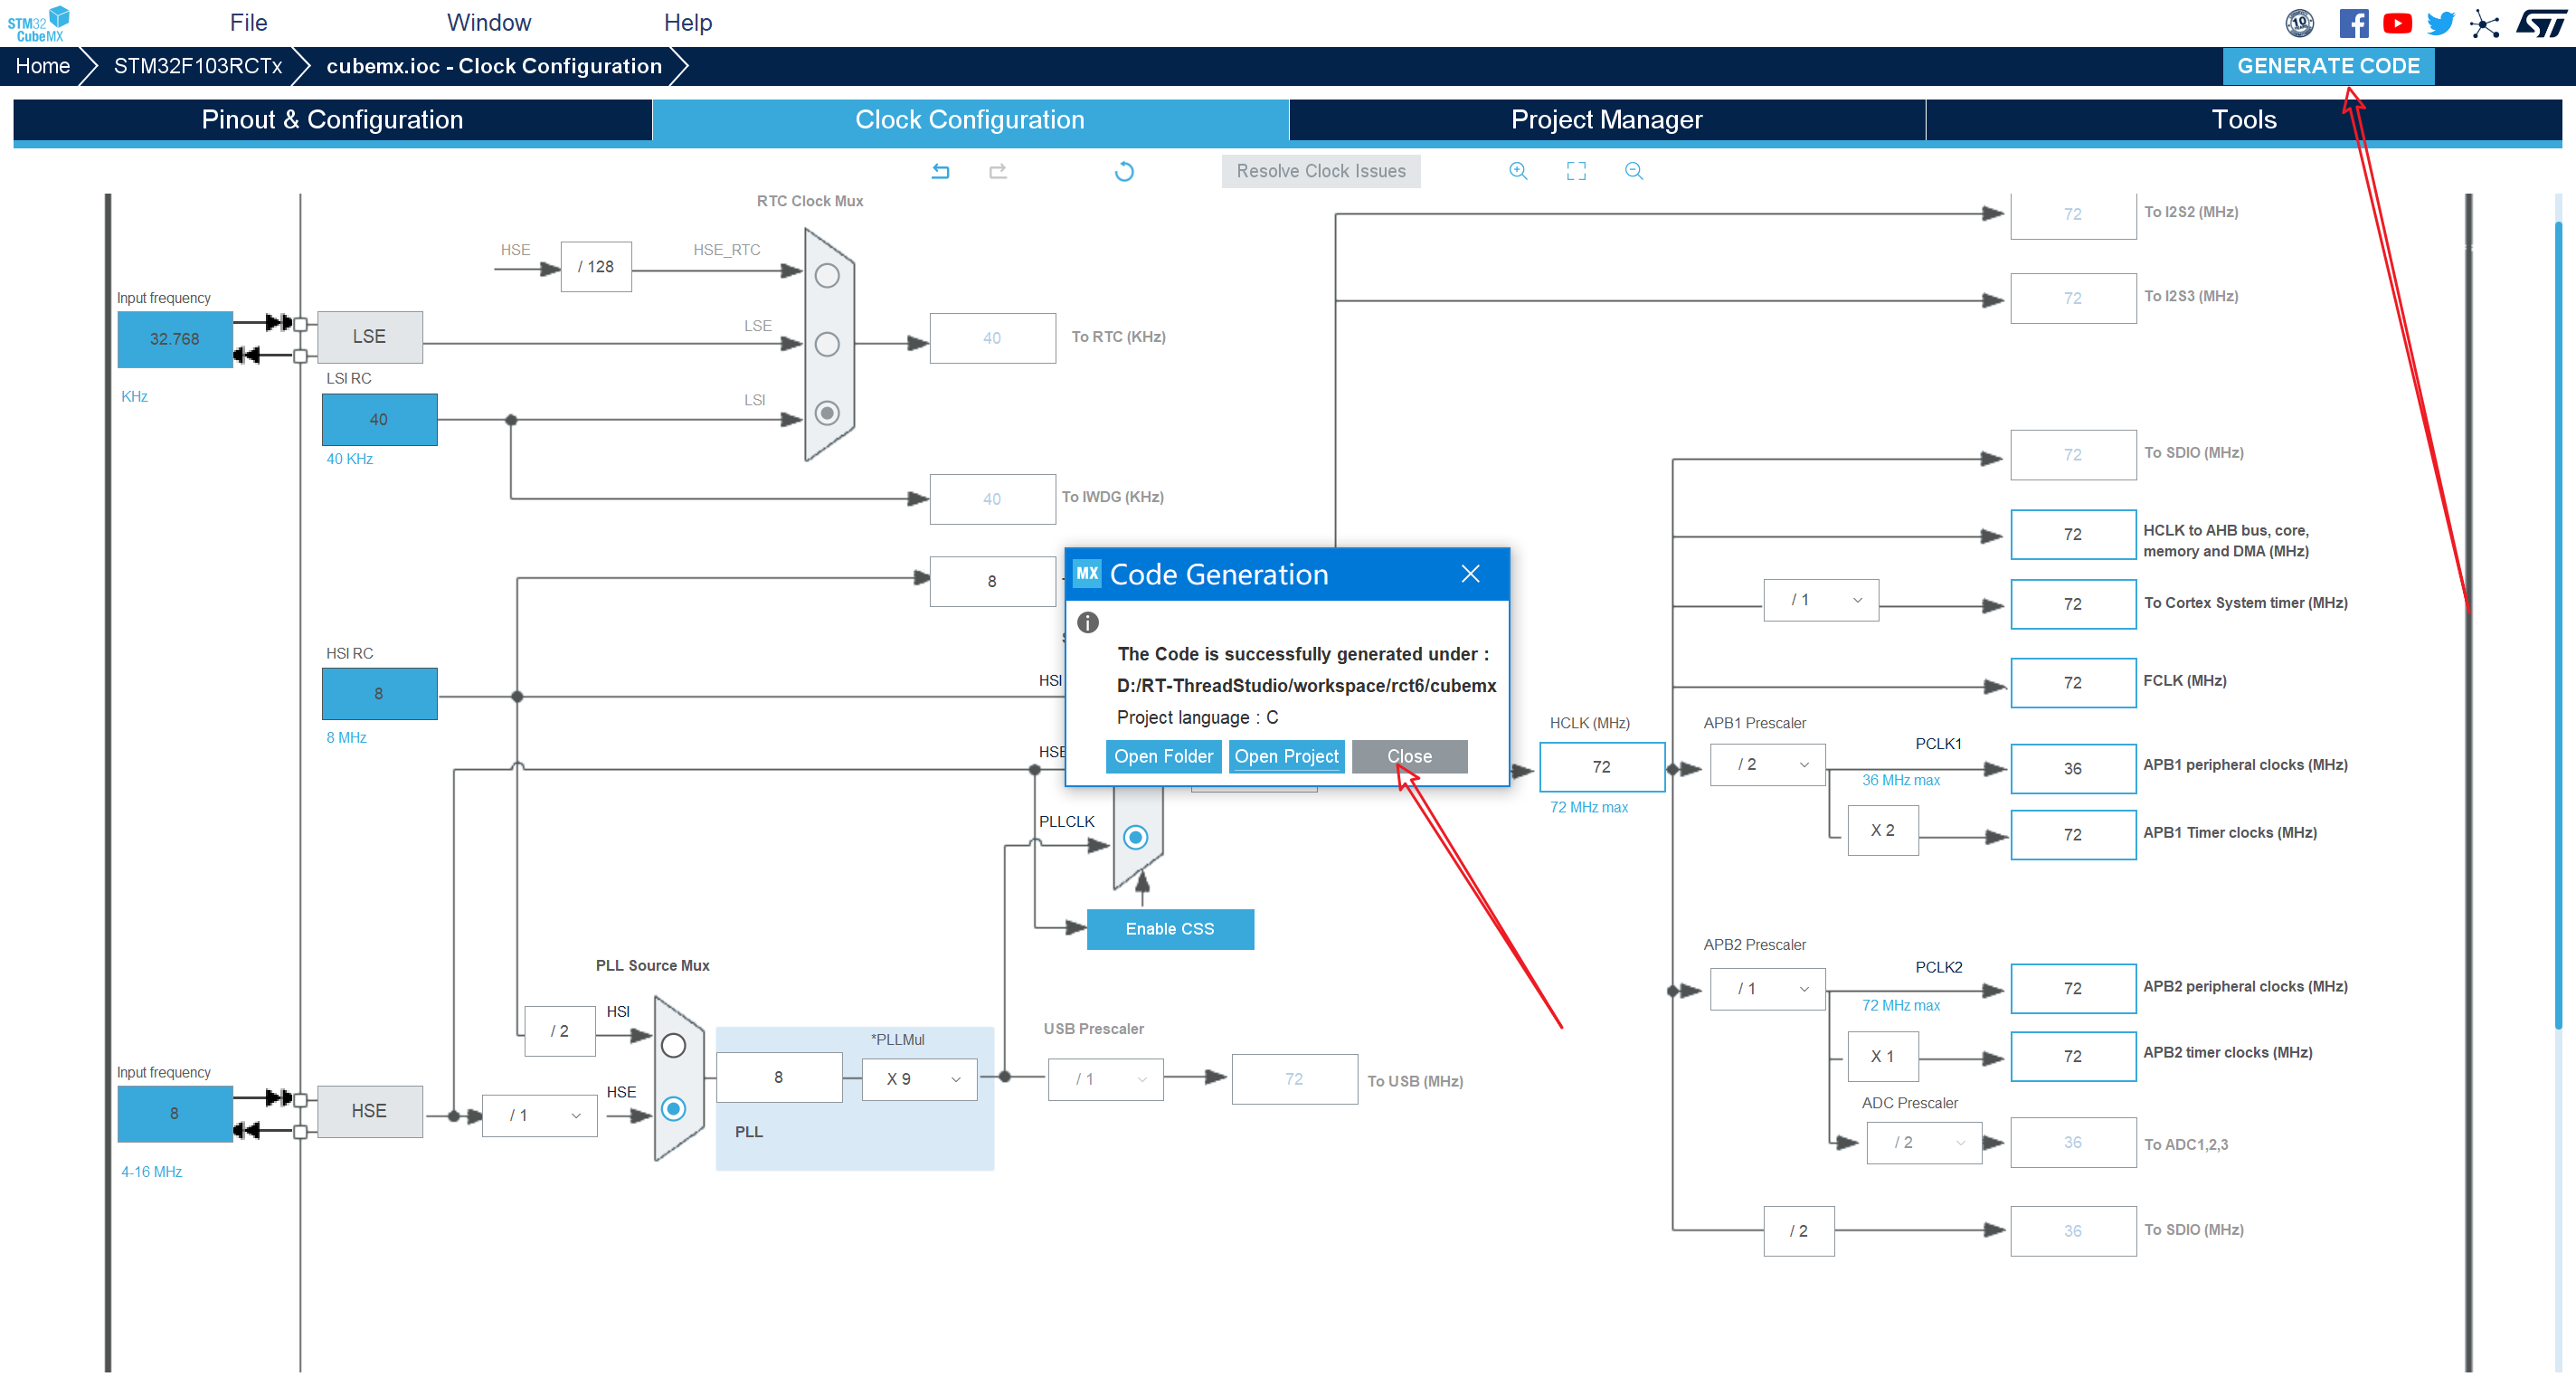The height and width of the screenshot is (1386, 2576).
Task: Click the undo arrow icon
Action: 942,171
